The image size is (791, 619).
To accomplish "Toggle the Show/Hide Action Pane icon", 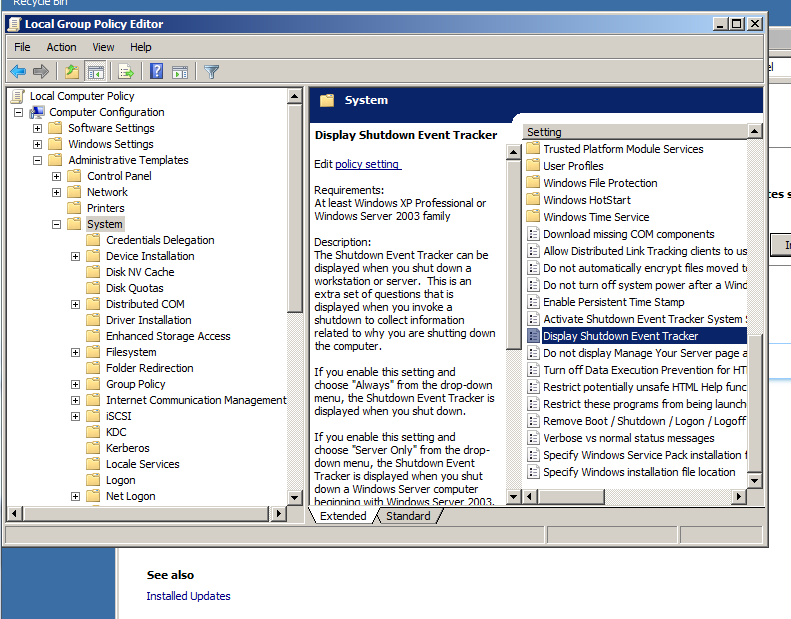I will point(180,72).
